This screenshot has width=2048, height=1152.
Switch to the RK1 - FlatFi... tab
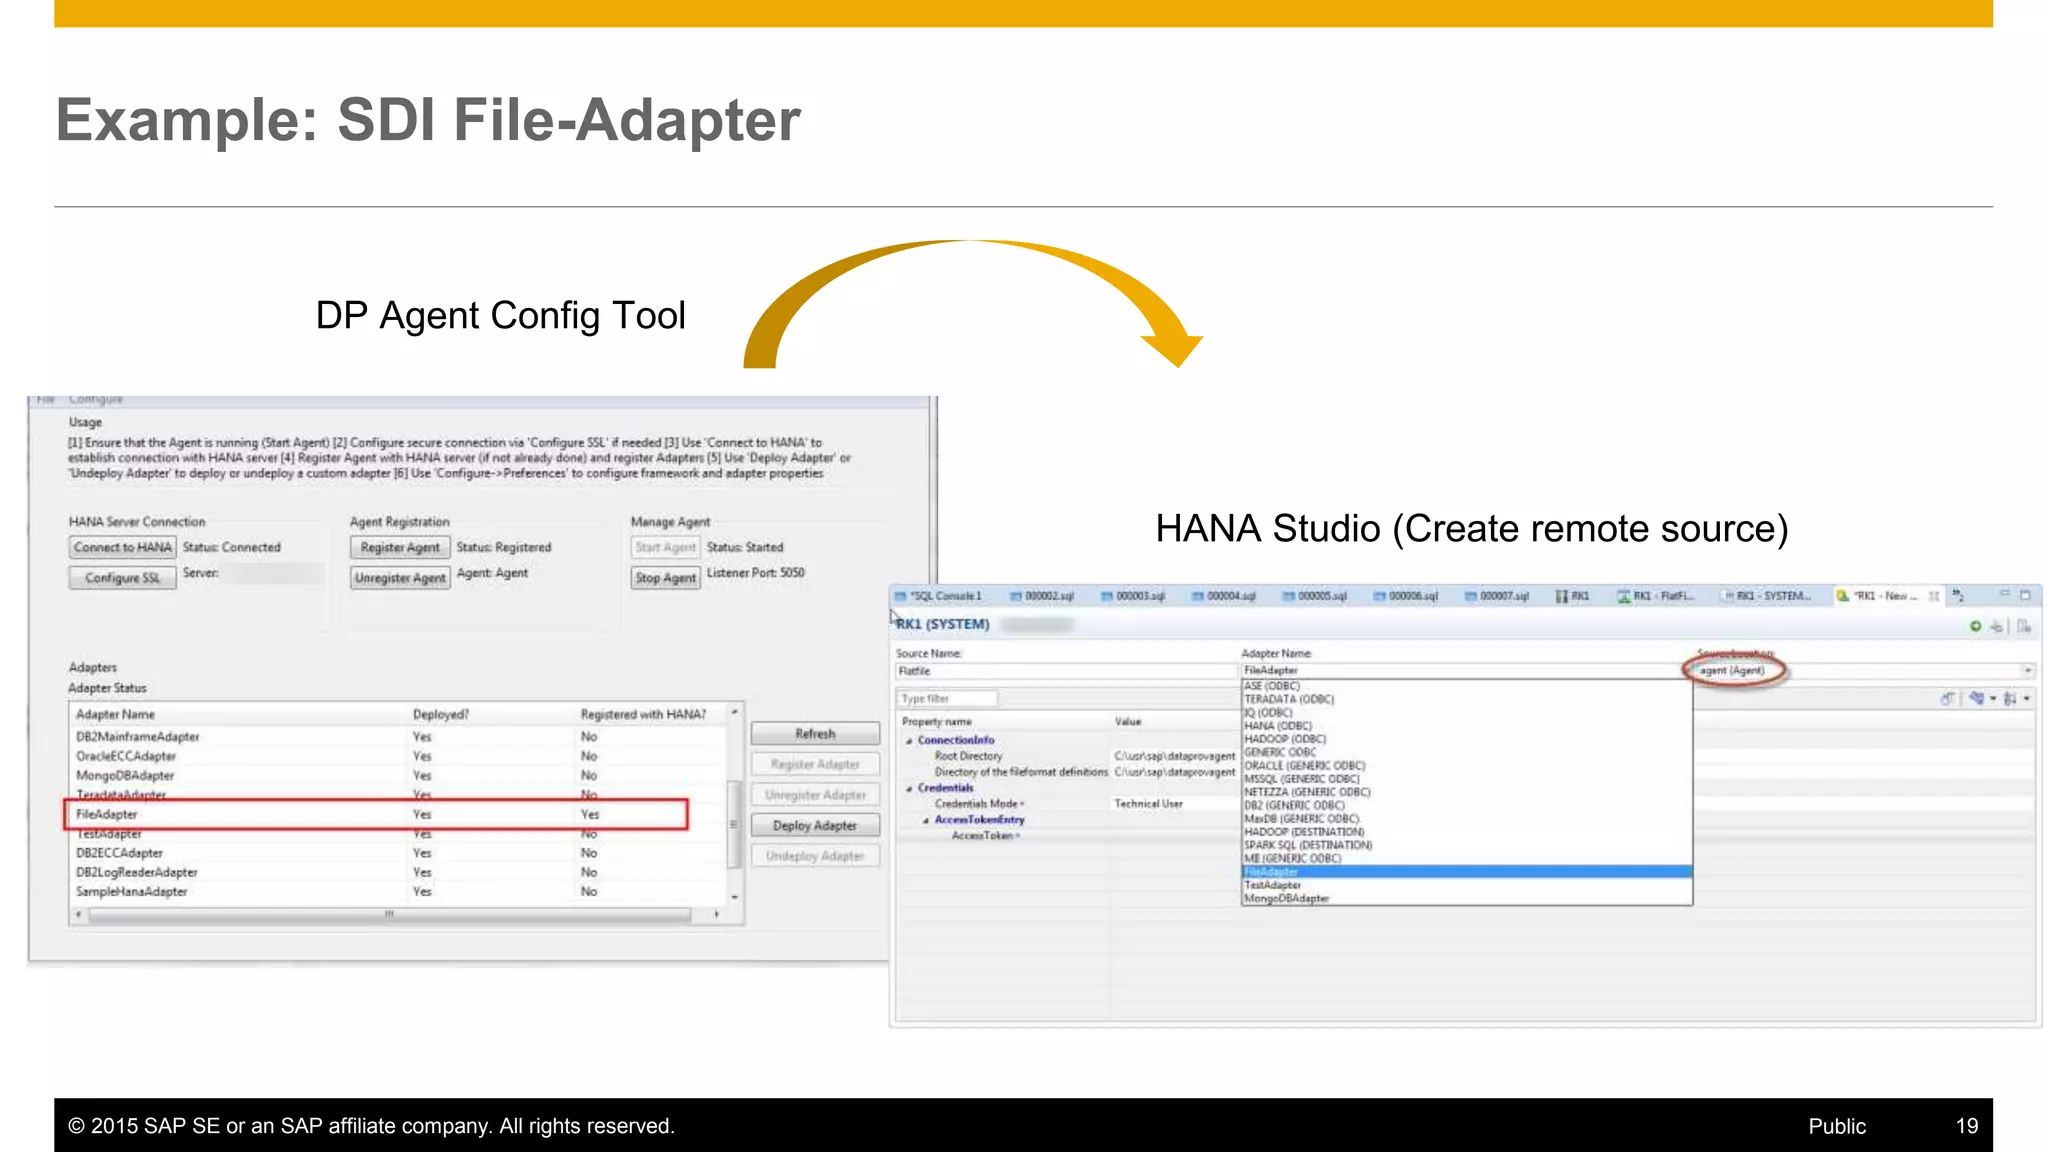coord(1656,596)
